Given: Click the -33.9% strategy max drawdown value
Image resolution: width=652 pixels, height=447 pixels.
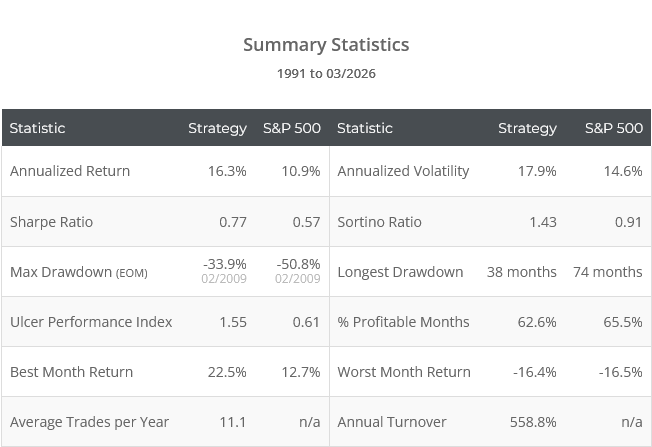Looking at the screenshot, I should tap(225, 265).
